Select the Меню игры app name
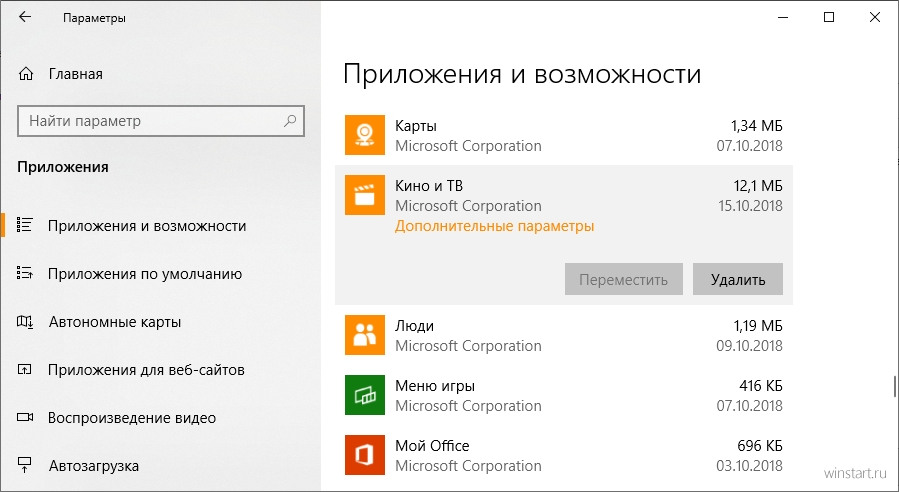The height and width of the screenshot is (492, 899). tap(435, 386)
